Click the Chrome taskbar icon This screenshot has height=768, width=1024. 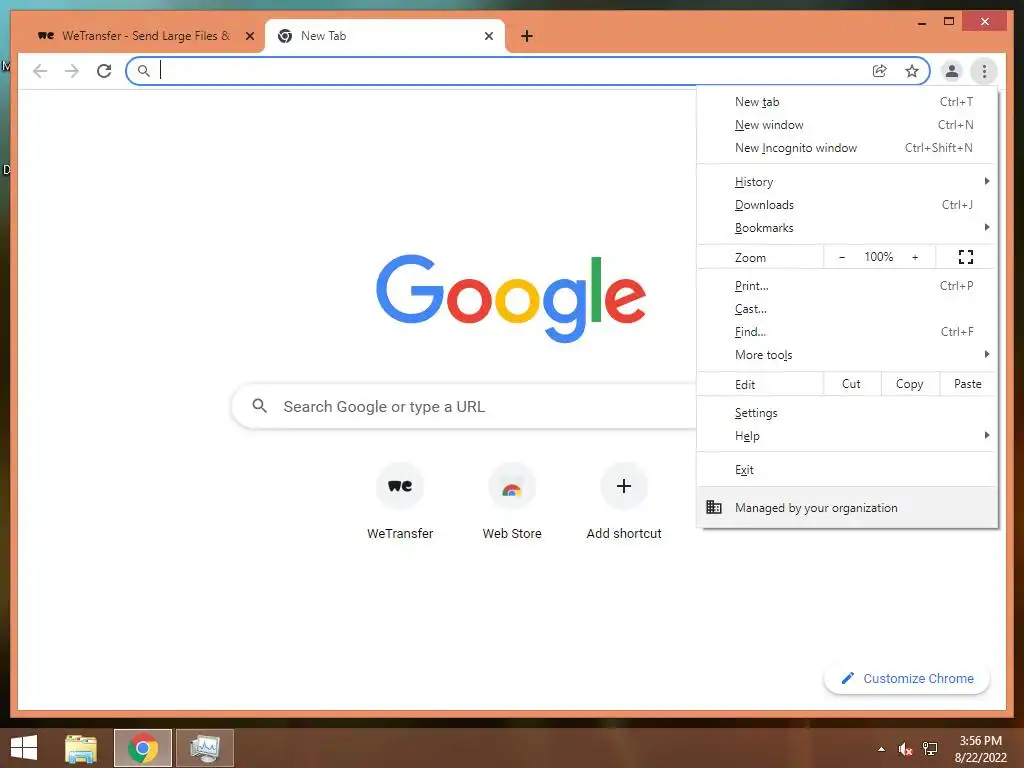click(143, 748)
